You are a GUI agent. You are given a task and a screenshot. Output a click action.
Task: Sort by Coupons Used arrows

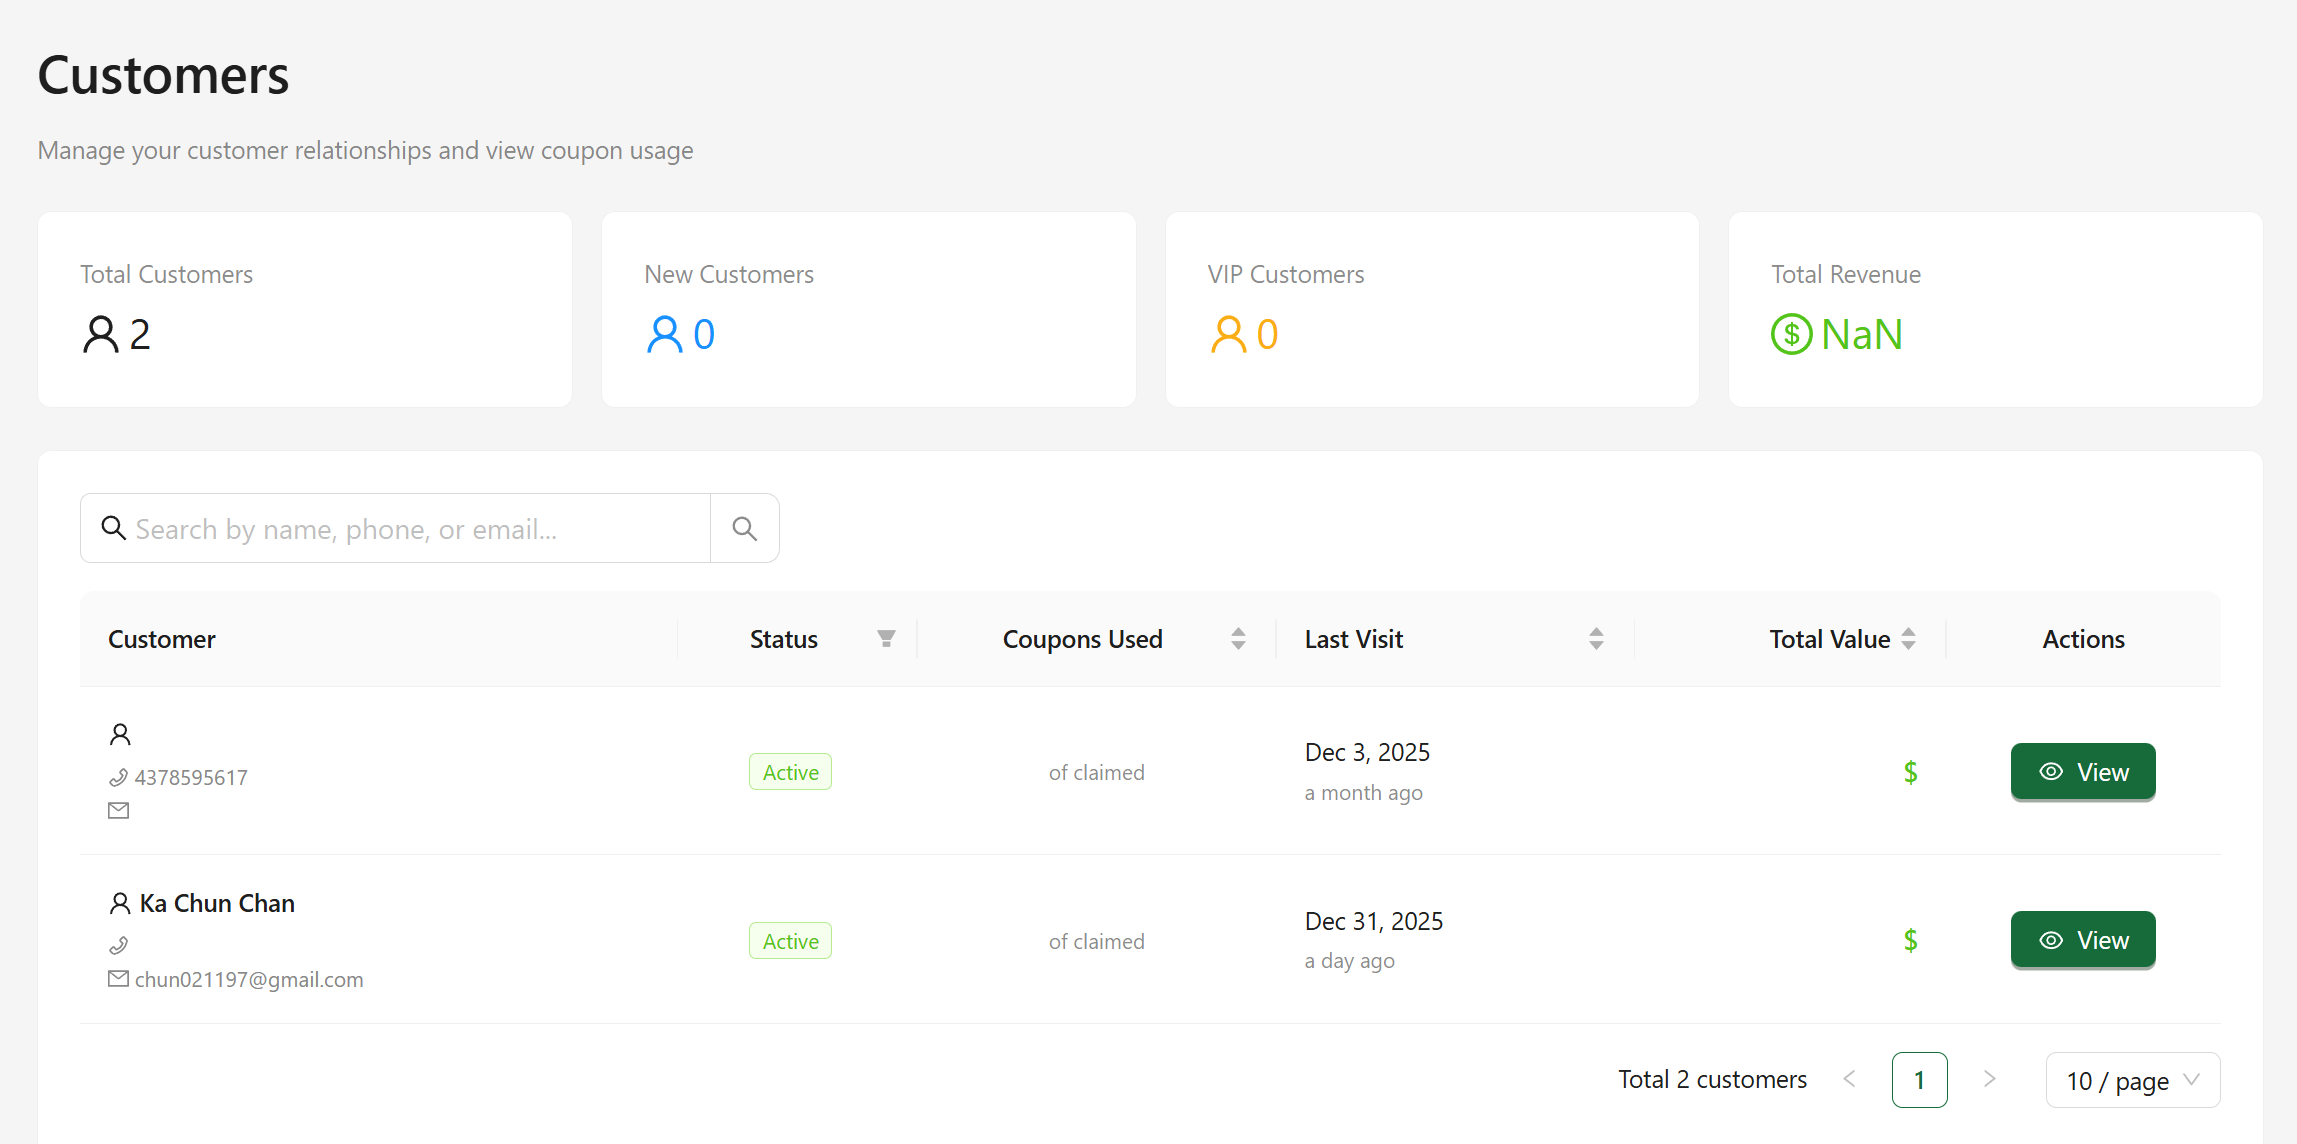point(1238,639)
